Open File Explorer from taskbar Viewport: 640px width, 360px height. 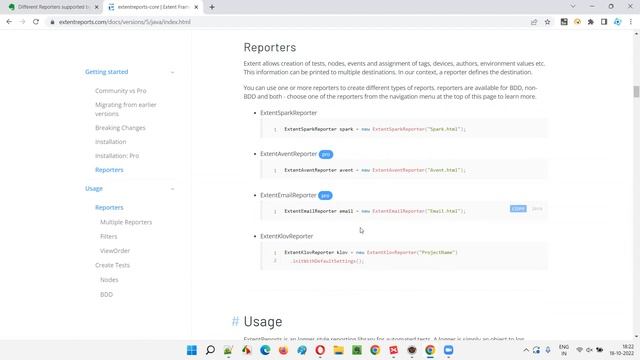click(x=338, y=350)
